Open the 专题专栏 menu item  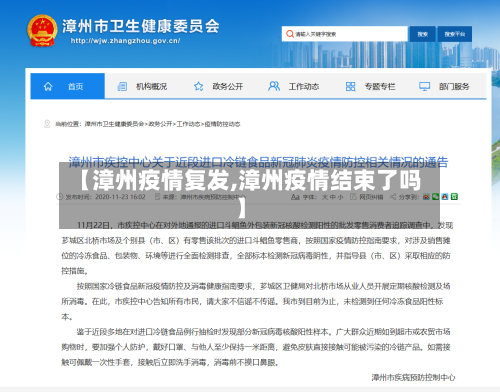click(x=380, y=87)
